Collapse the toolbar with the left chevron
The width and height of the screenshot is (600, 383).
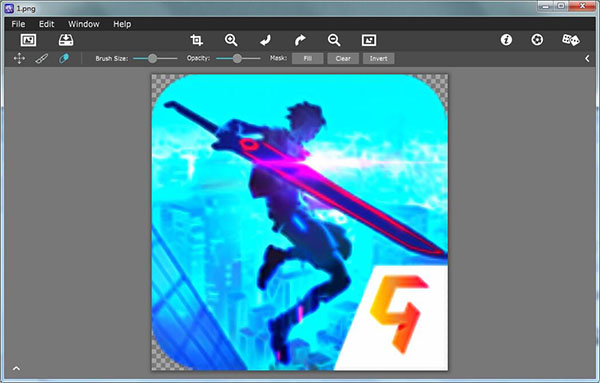pos(587,59)
